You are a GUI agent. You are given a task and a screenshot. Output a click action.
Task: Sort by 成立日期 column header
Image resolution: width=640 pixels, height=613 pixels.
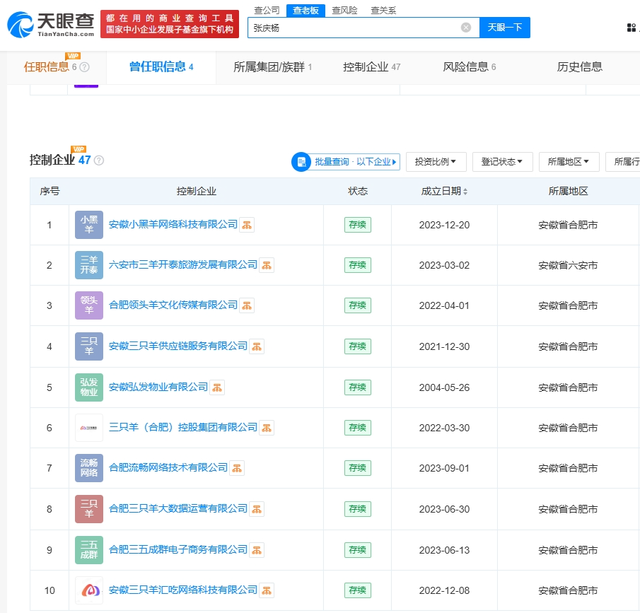click(443, 191)
